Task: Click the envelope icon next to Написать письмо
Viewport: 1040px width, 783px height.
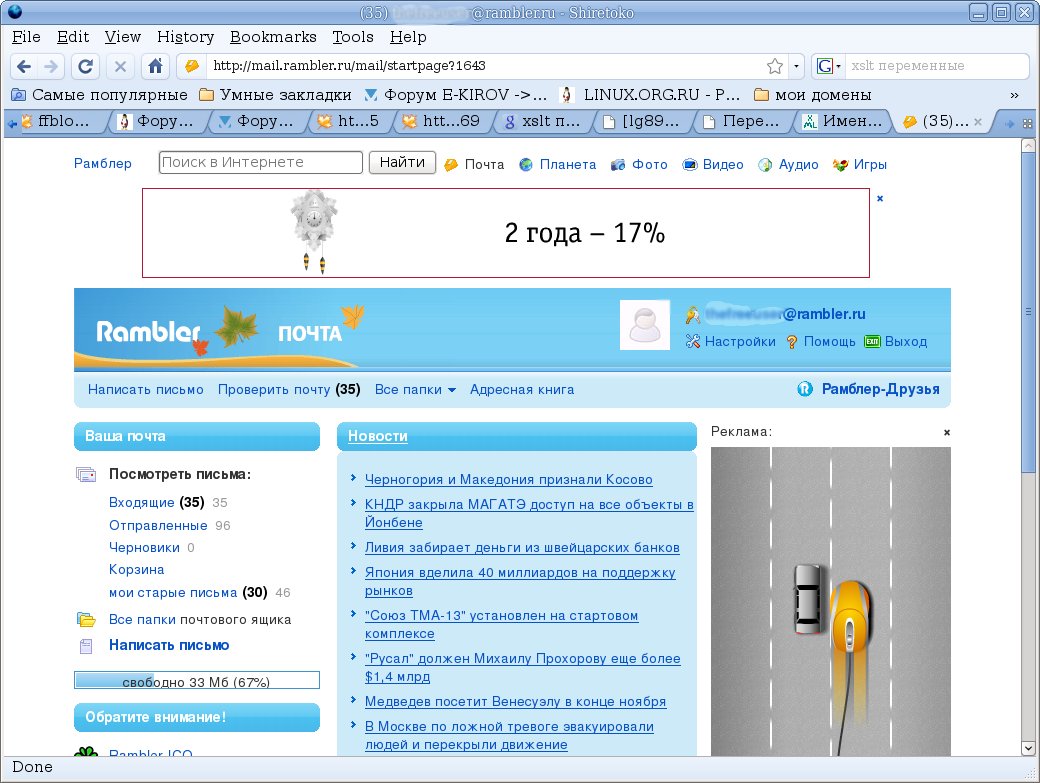Action: click(86, 646)
